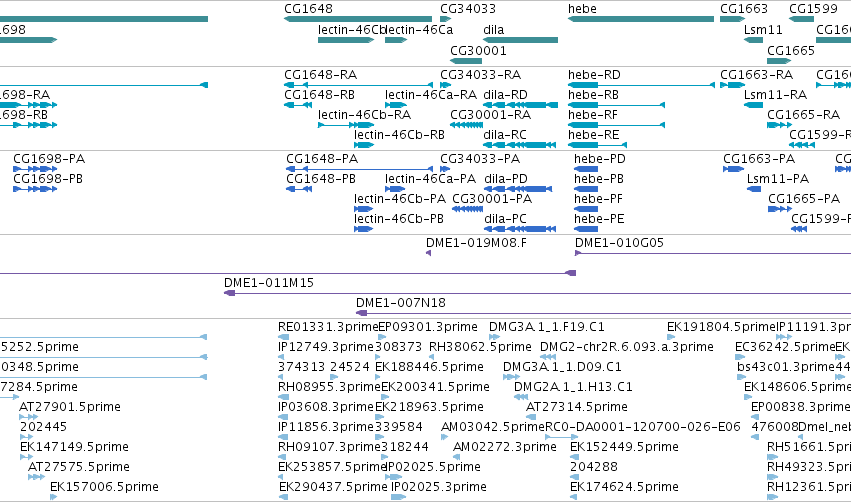Click the lectin-46Ca gene arrow bar
The height and width of the screenshot is (502, 851).
pyautogui.click(x=396, y=40)
